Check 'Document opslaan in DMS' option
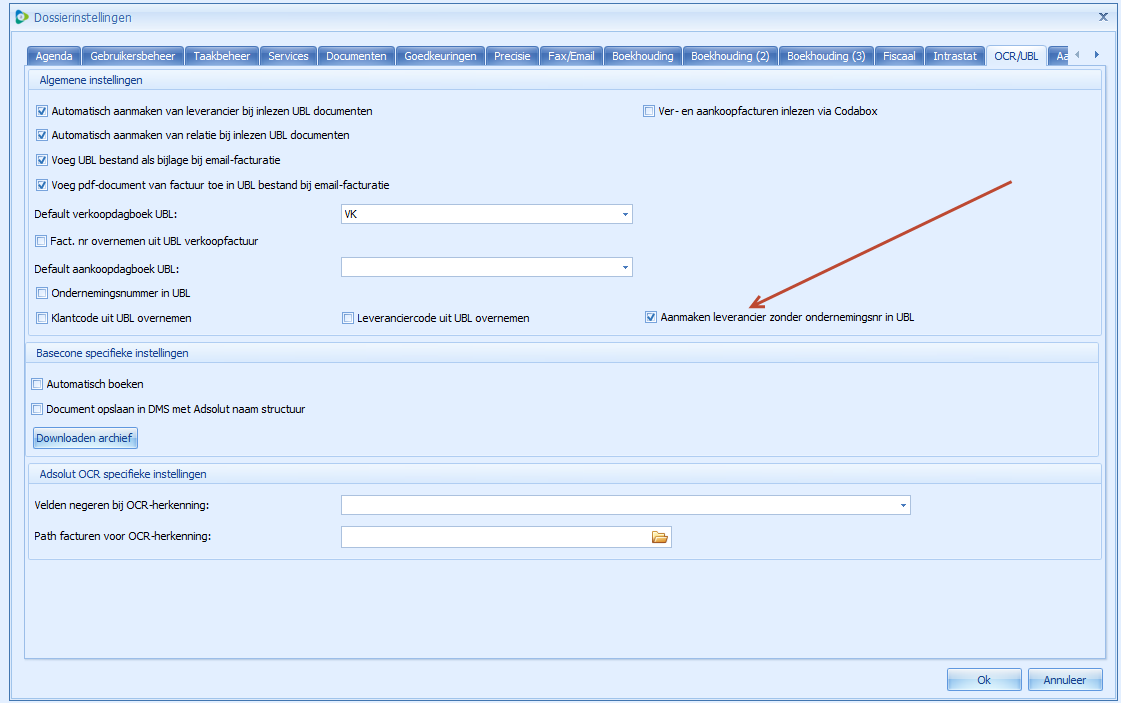Image resolution: width=1121 pixels, height=703 pixels. (37, 409)
